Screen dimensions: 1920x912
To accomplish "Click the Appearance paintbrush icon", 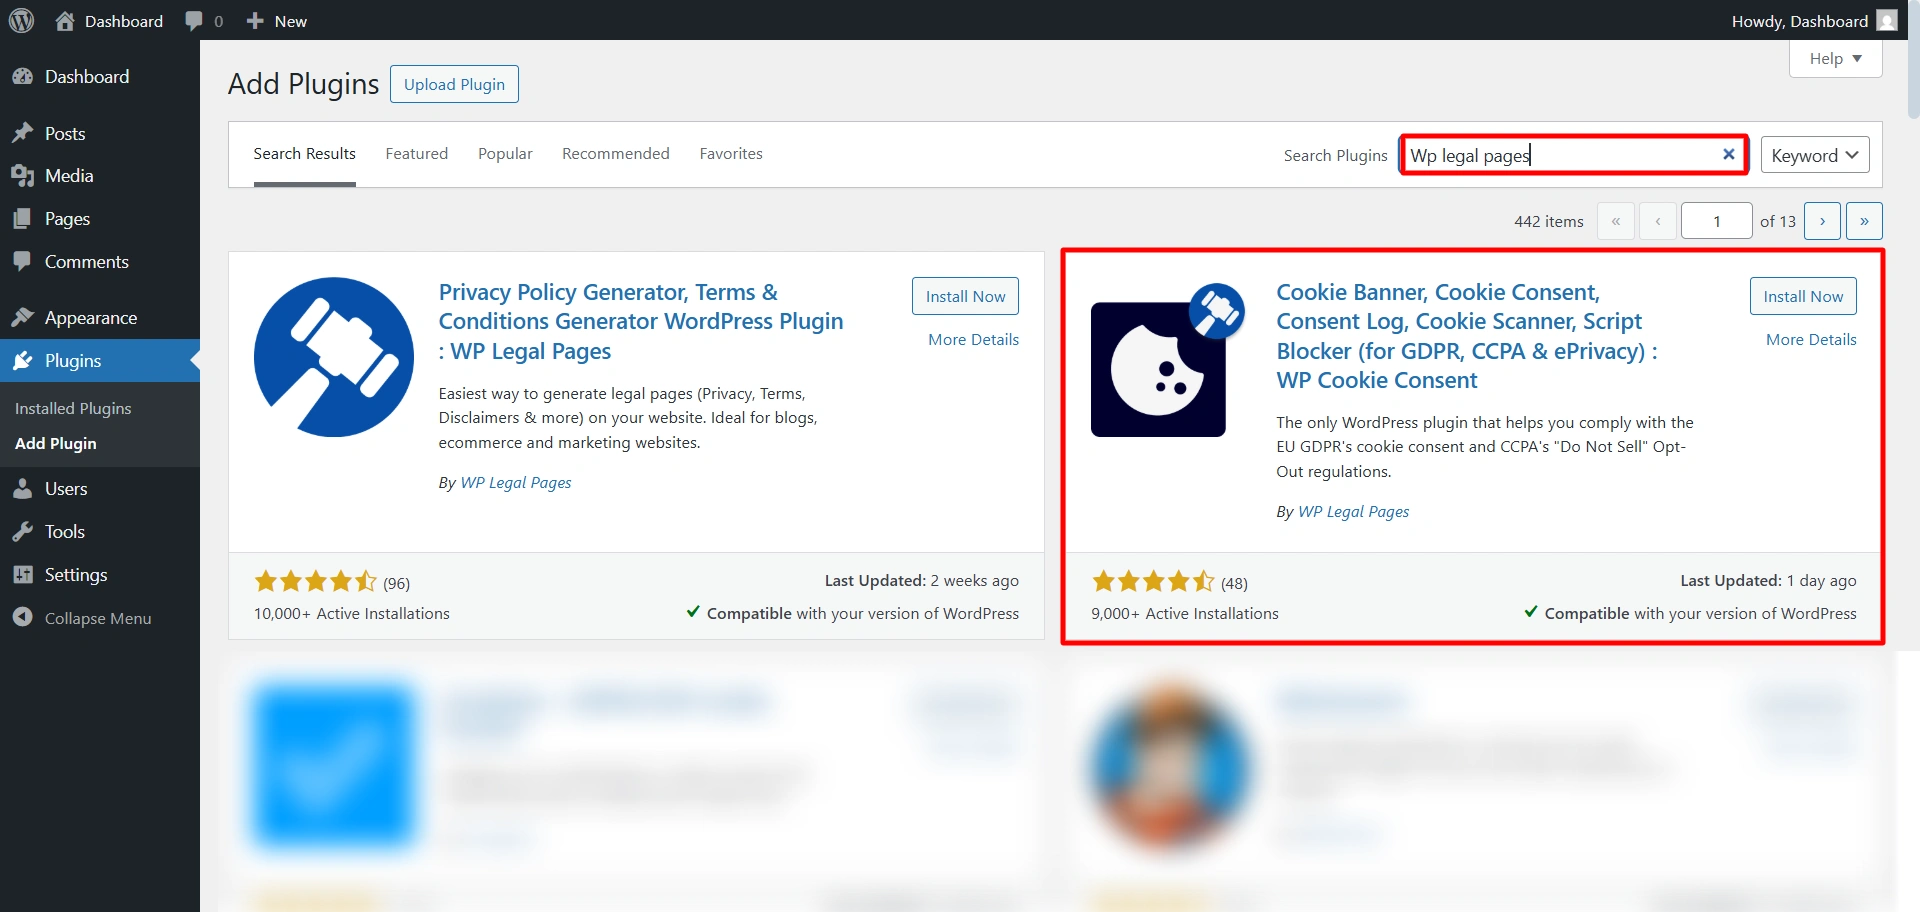I will coord(23,317).
